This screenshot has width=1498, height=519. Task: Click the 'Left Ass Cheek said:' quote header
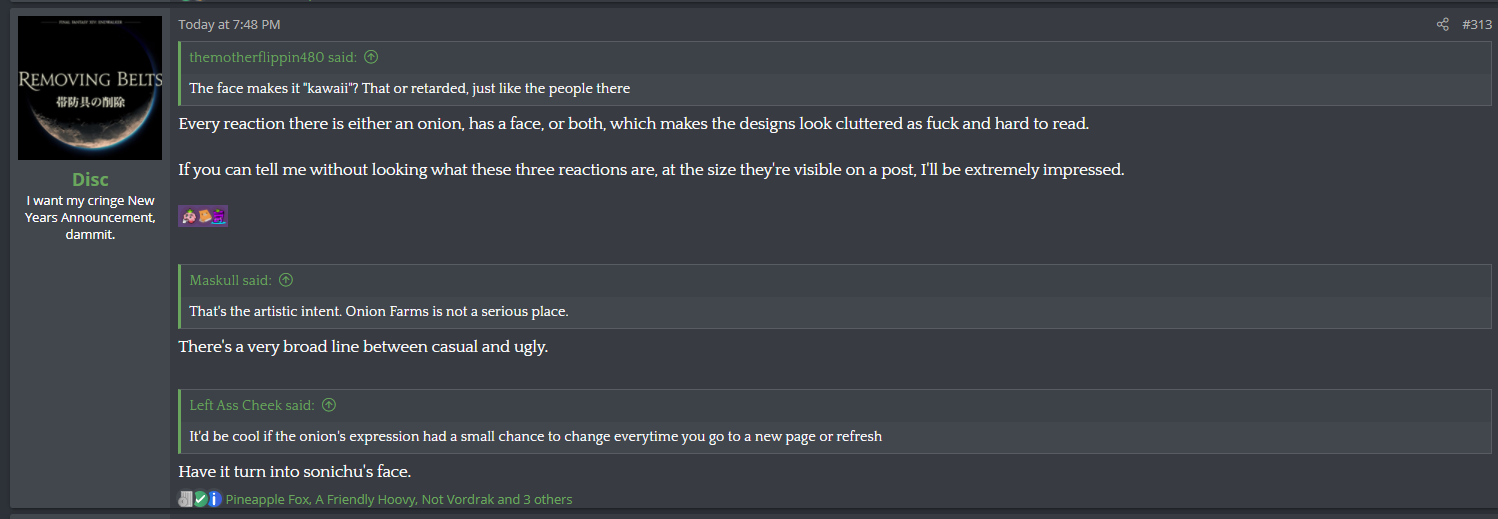[x=252, y=405]
